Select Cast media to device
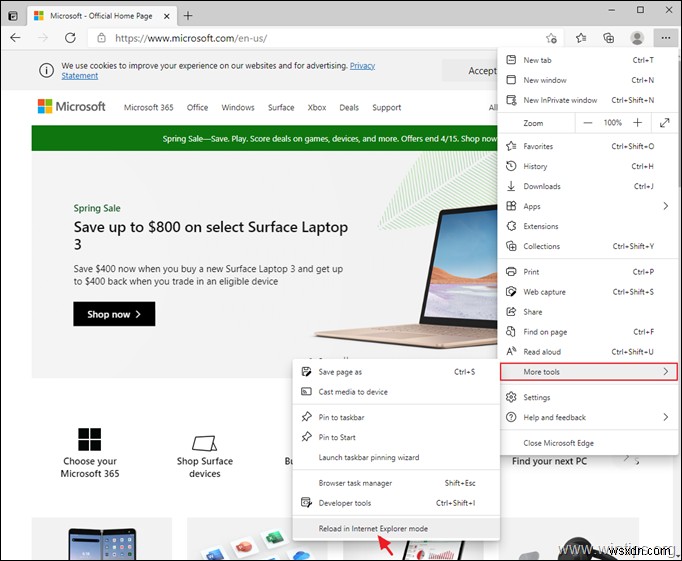The height and width of the screenshot is (561, 682). [x=396, y=392]
